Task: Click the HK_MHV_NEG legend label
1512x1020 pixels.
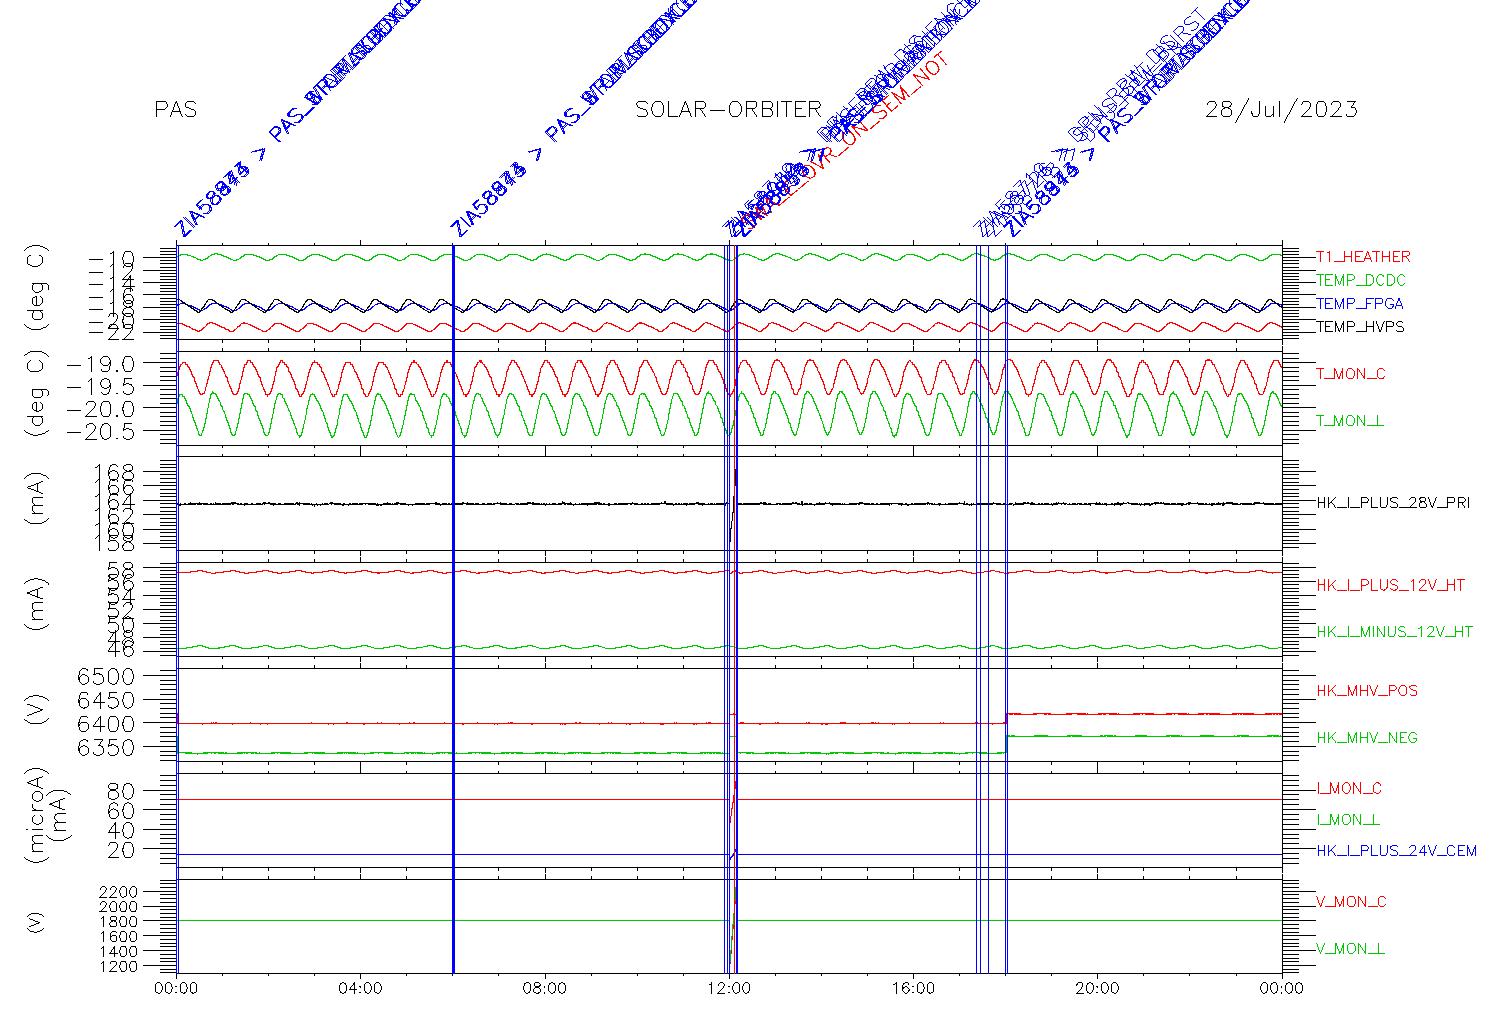Action: [1367, 738]
